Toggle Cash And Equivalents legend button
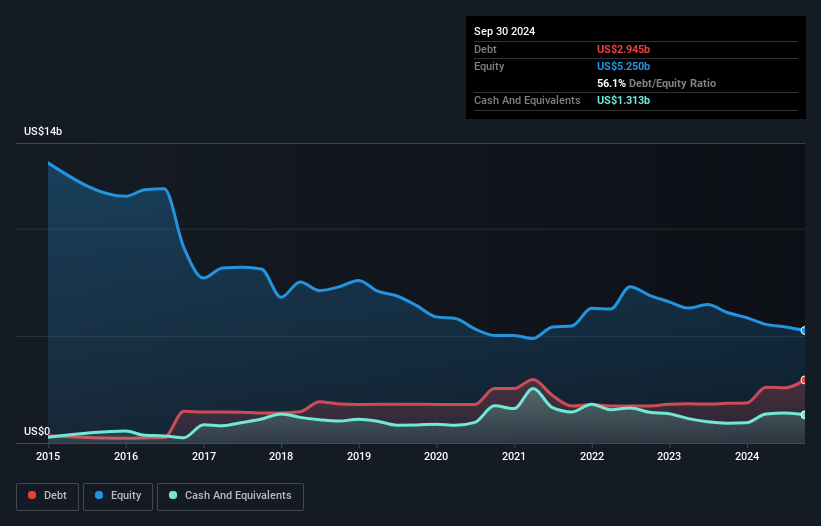The image size is (821, 526). (230, 496)
